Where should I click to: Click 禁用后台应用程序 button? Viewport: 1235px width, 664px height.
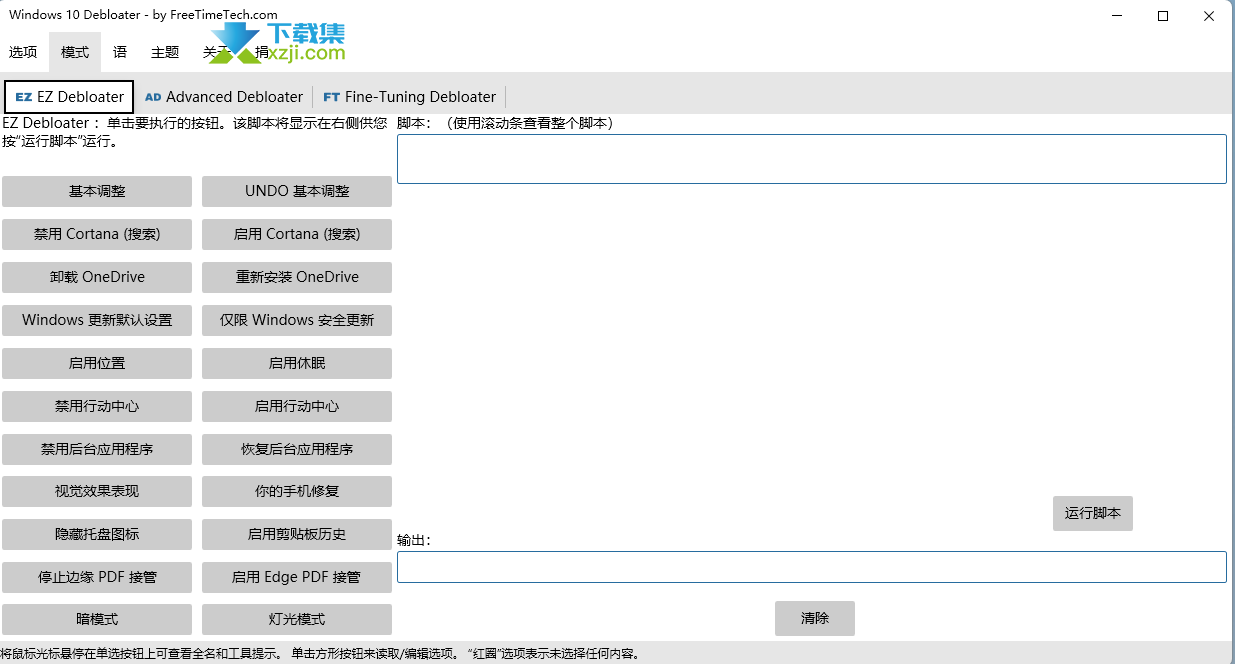click(97, 449)
